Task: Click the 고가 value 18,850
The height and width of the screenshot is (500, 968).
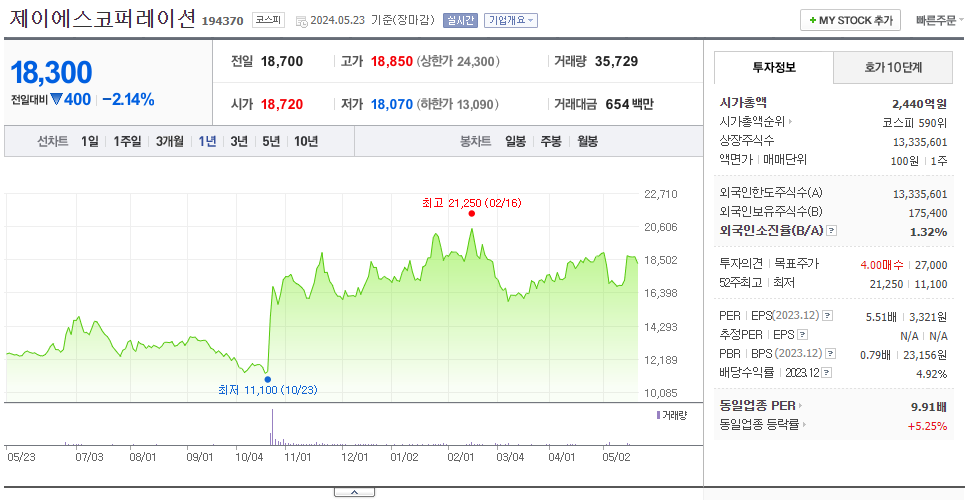Action: click(392, 61)
